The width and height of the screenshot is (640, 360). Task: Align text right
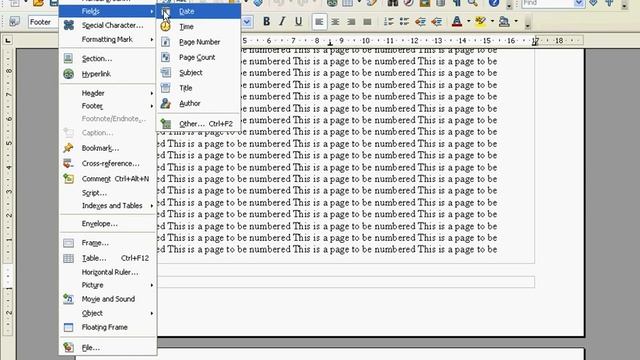click(351, 22)
